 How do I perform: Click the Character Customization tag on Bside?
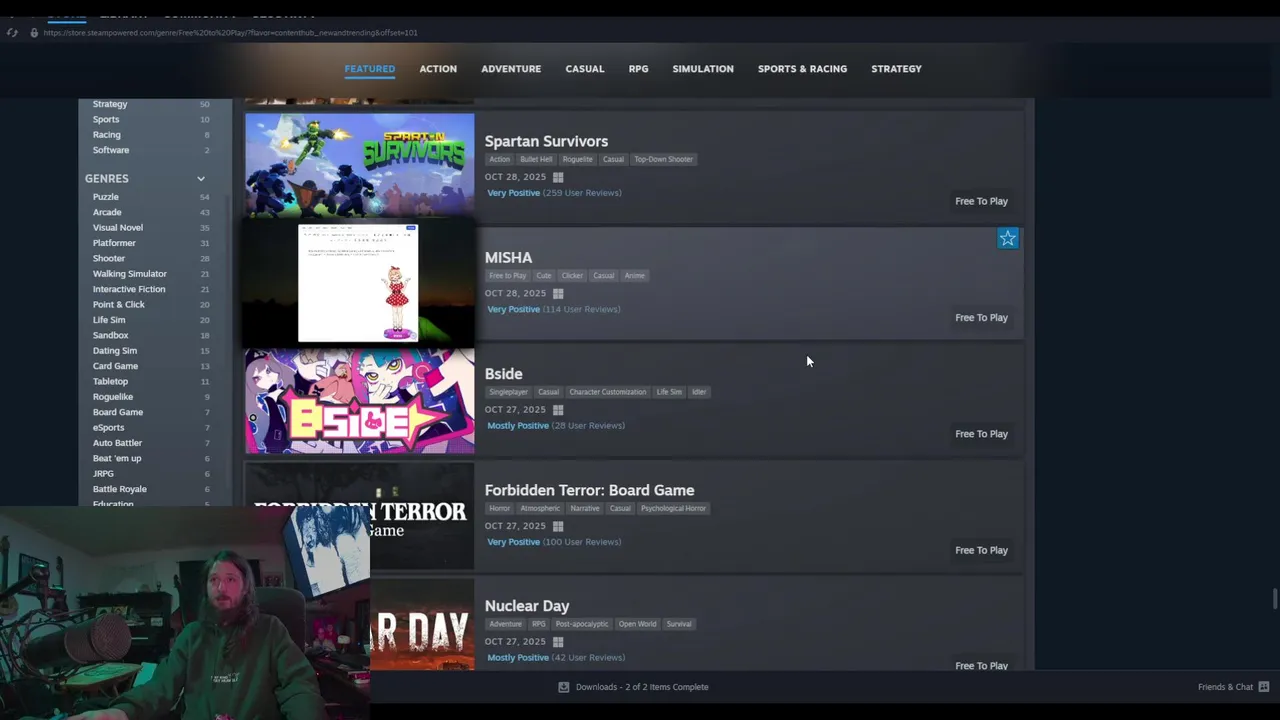click(607, 392)
